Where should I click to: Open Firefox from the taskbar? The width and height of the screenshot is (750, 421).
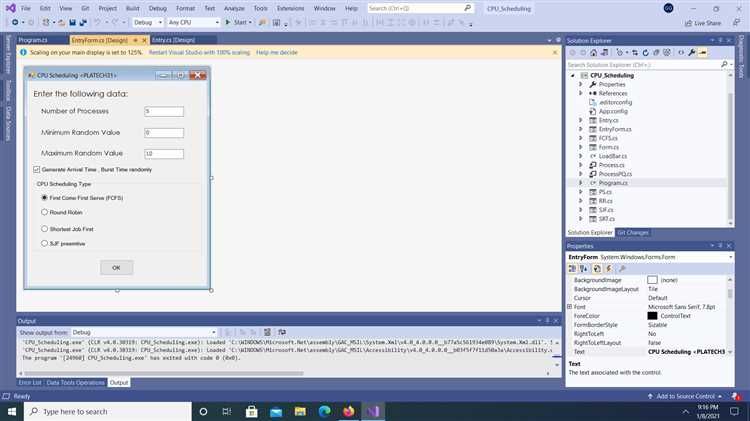click(x=349, y=411)
